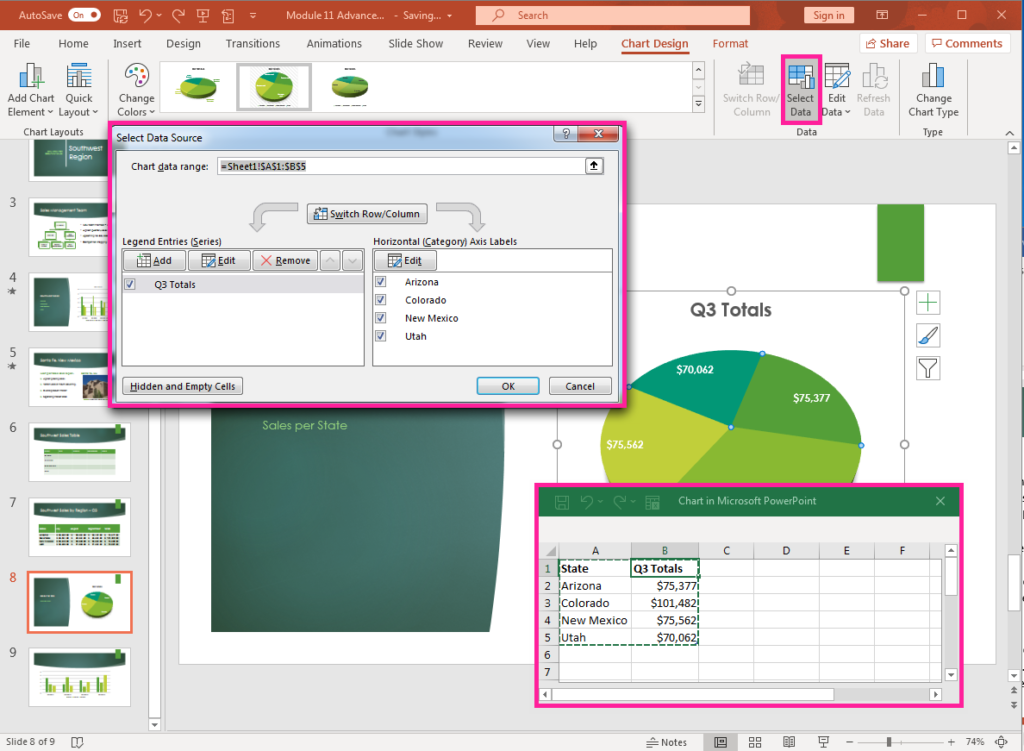
Task: Click the Switch Row/Column button
Action: tap(366, 213)
